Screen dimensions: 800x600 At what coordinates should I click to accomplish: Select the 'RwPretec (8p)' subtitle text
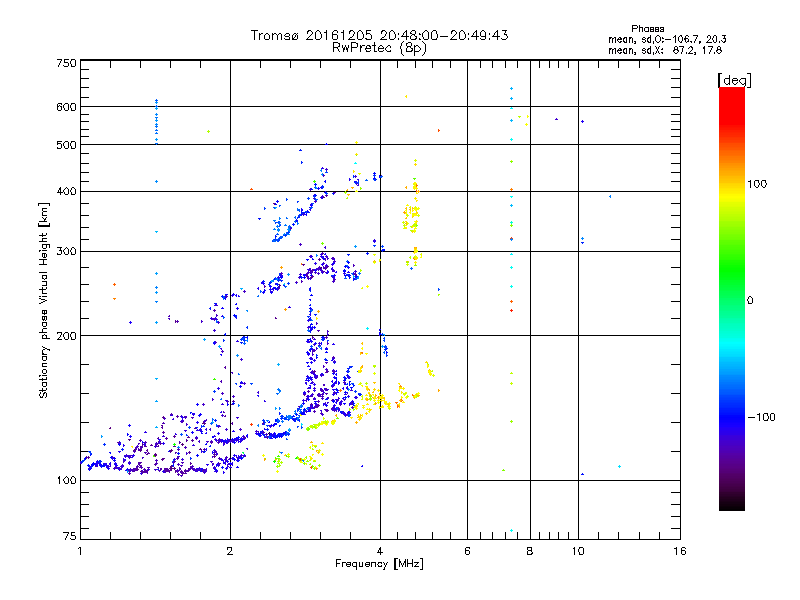379,48
